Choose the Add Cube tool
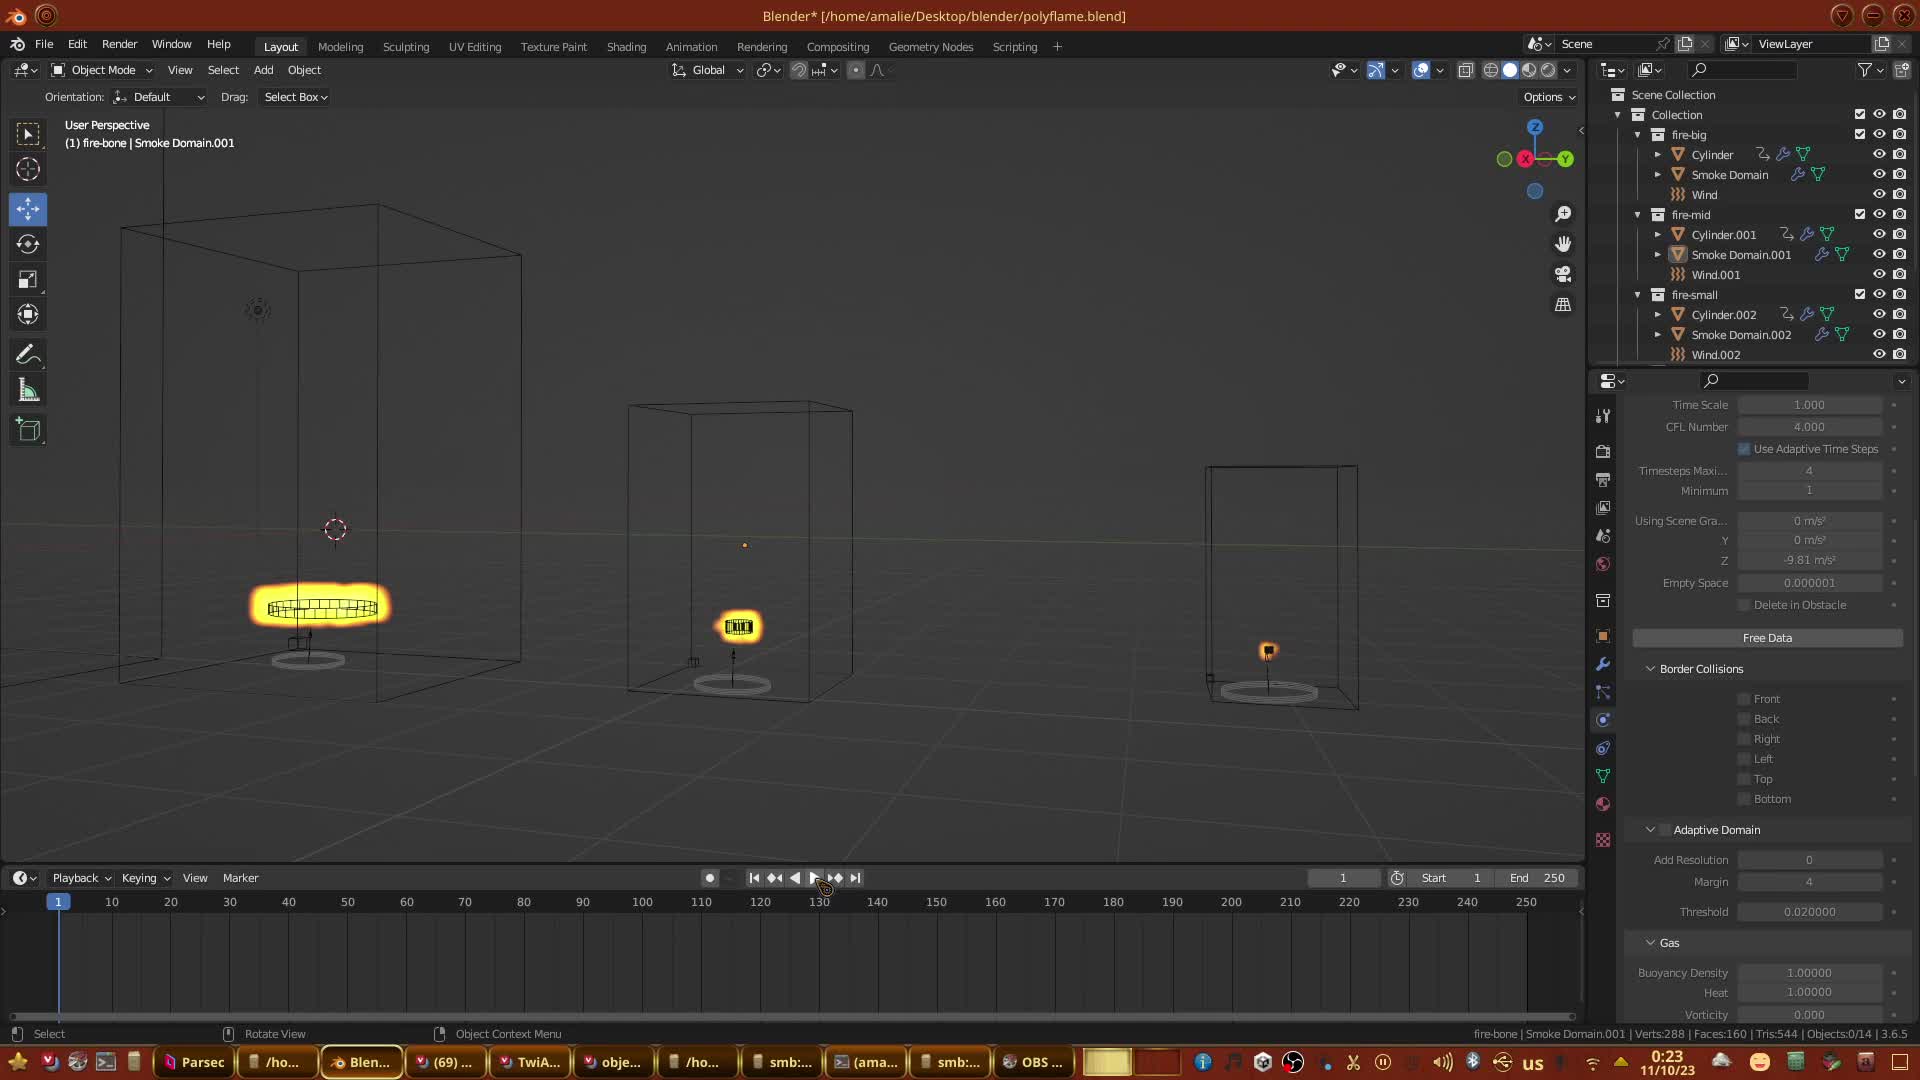 pos(28,430)
